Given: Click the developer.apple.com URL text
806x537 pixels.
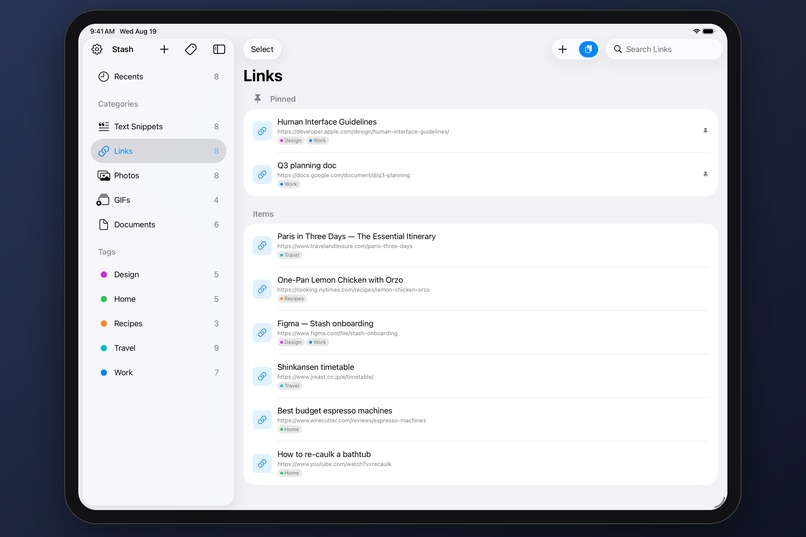Looking at the screenshot, I should 363,132.
